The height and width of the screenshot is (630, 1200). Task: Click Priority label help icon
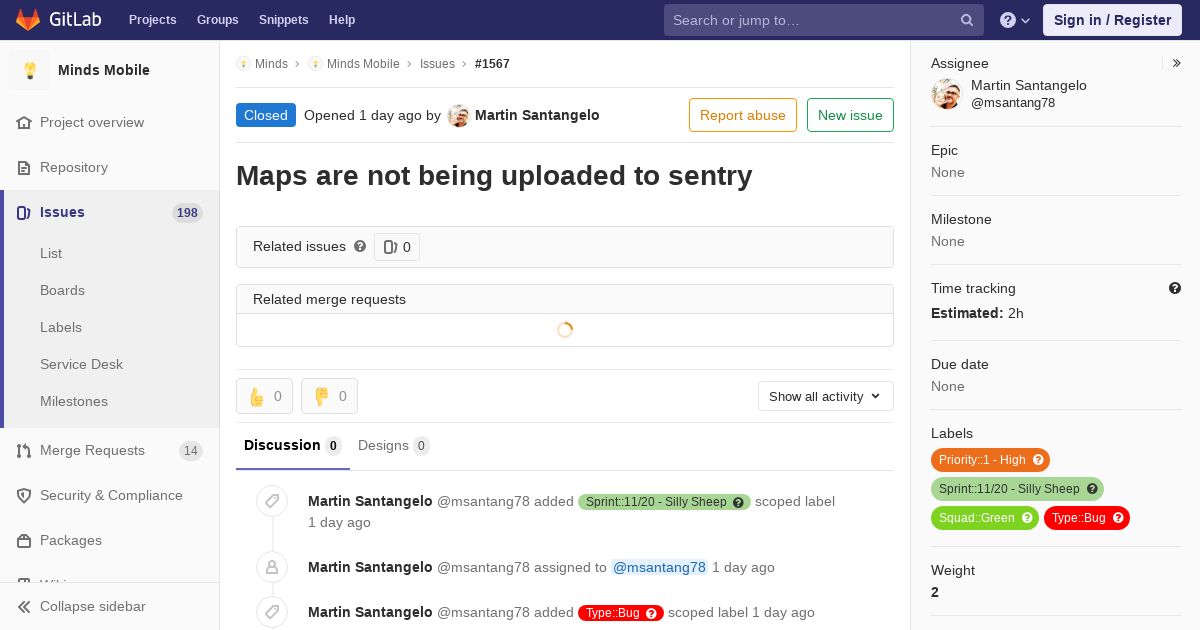pos(1039,460)
